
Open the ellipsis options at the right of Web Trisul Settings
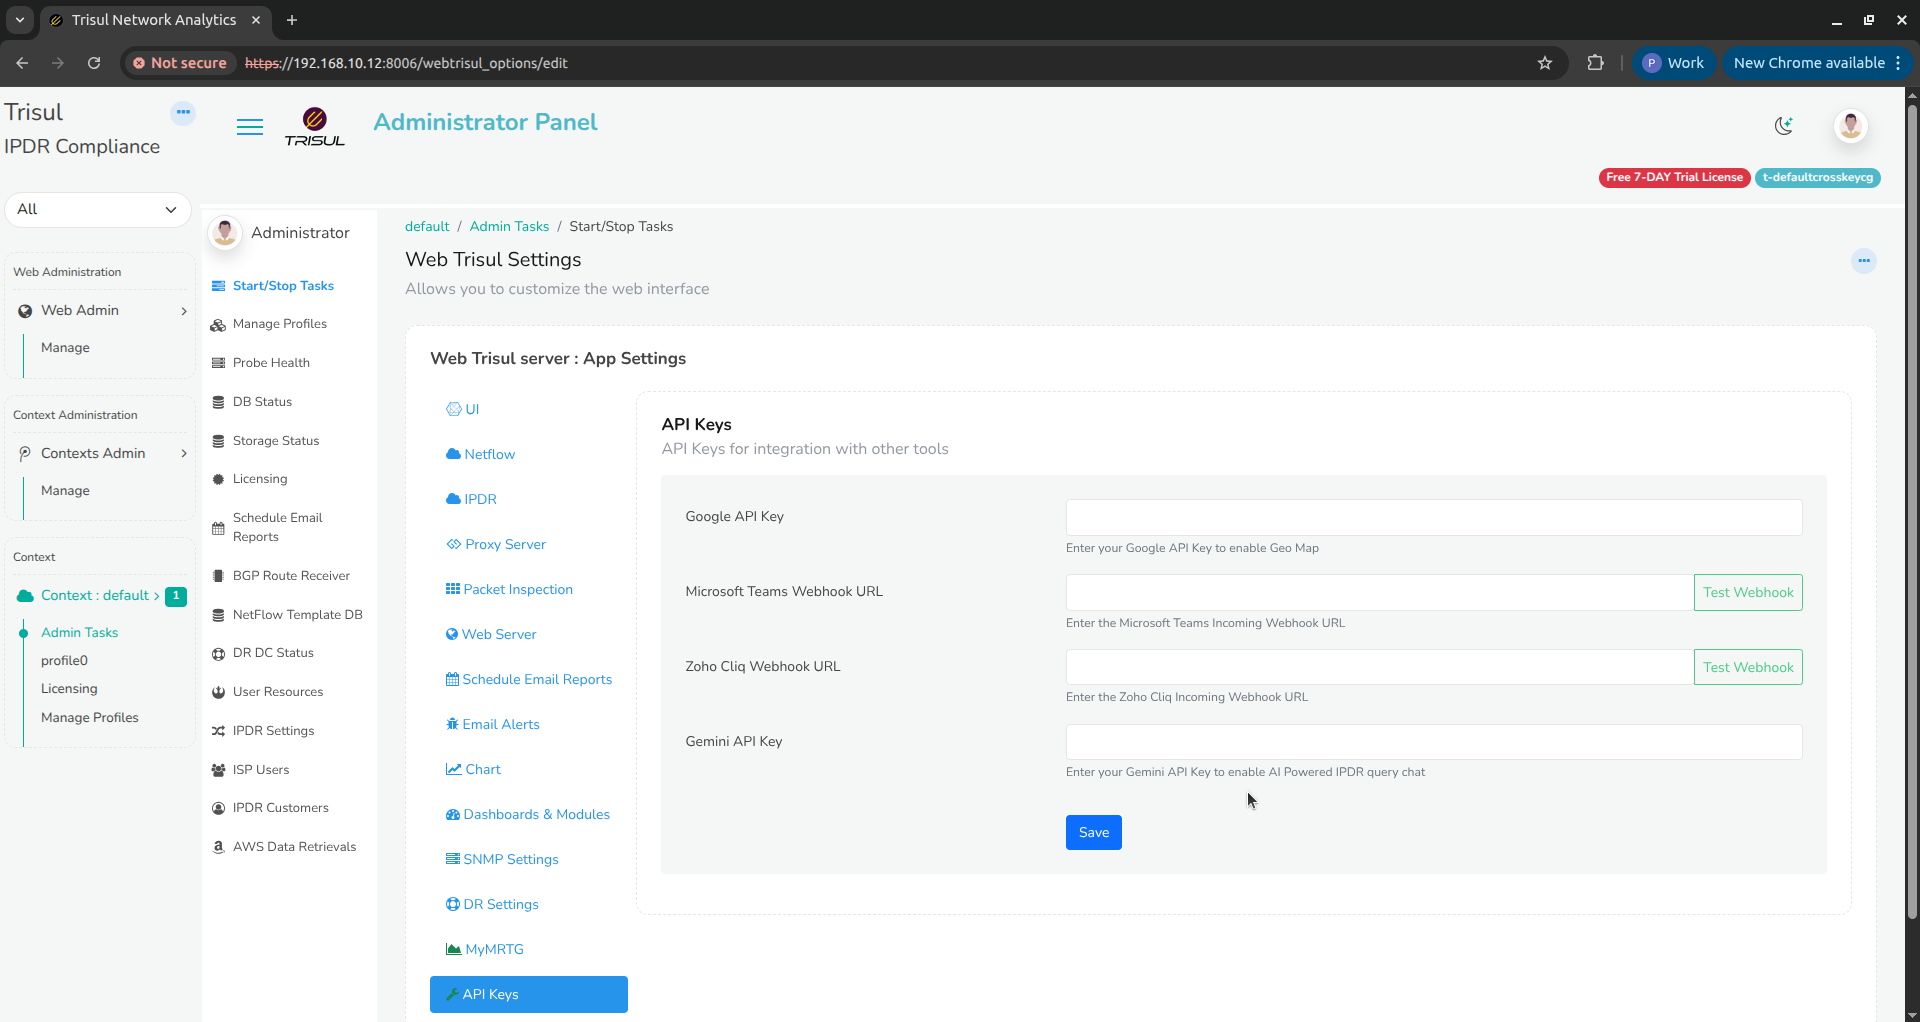(x=1864, y=261)
